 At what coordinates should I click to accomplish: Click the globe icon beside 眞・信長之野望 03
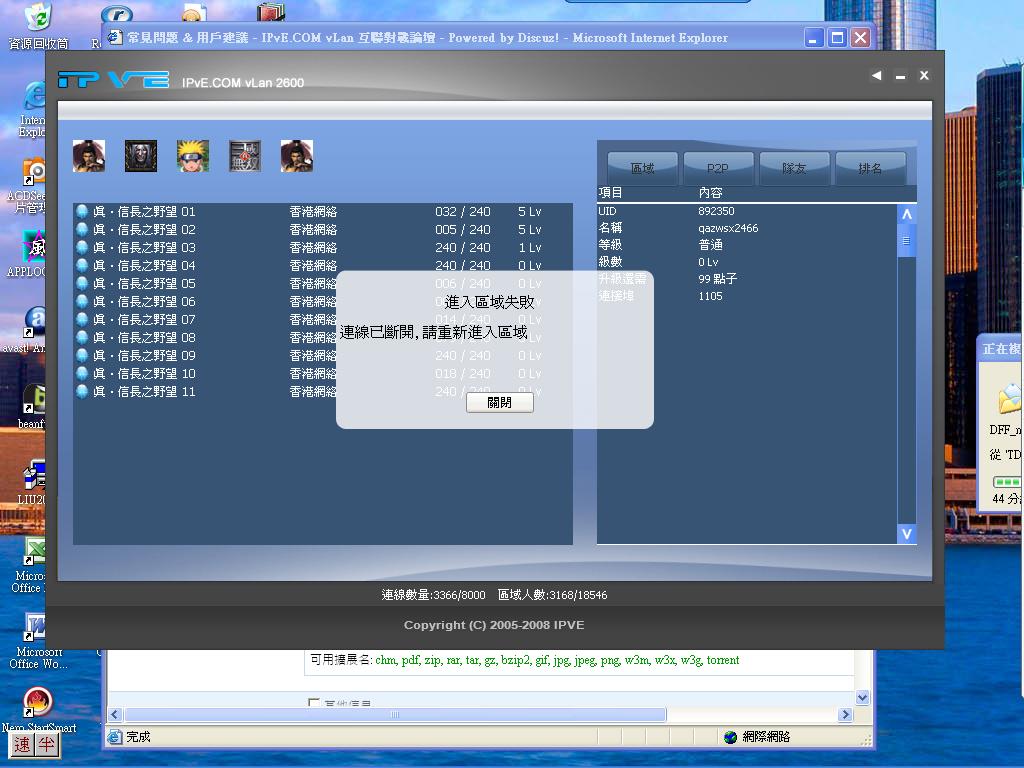coord(81,247)
